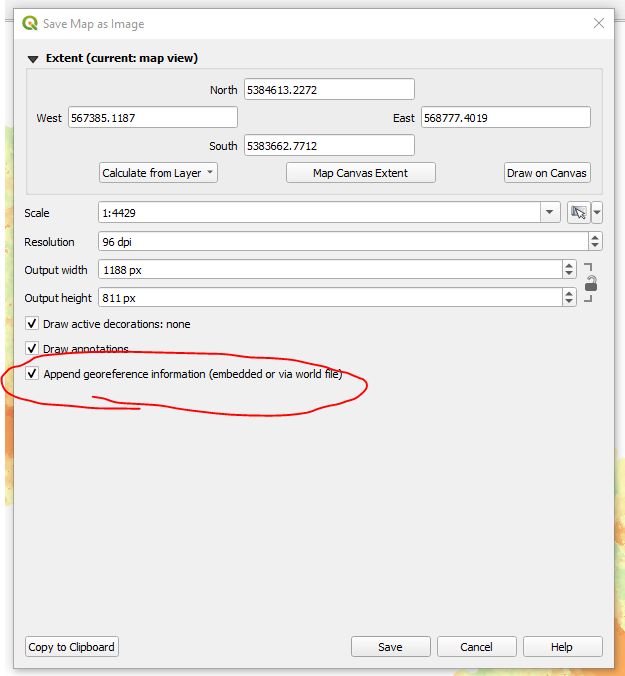This screenshot has height=676, width=625.
Task: Click the North extent value field
Action: 329,89
